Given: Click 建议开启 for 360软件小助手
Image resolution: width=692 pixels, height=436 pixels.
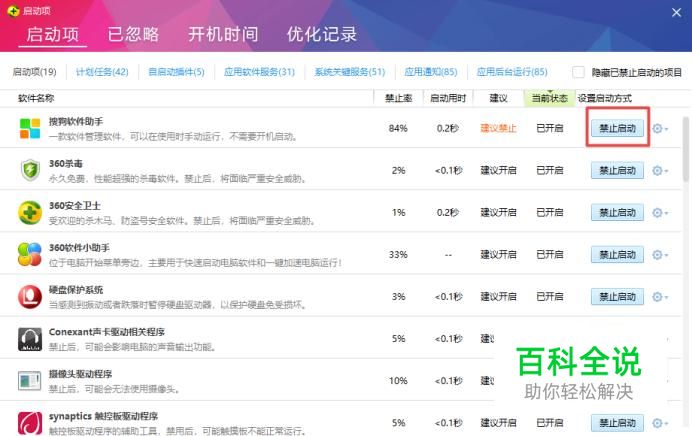Looking at the screenshot, I should [498, 255].
